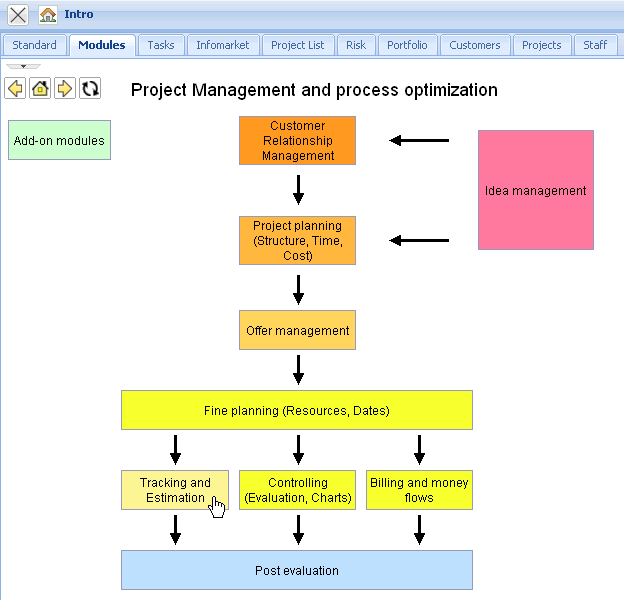Click the Add-on modules box
Image resolution: width=624 pixels, height=600 pixels.
click(x=59, y=140)
